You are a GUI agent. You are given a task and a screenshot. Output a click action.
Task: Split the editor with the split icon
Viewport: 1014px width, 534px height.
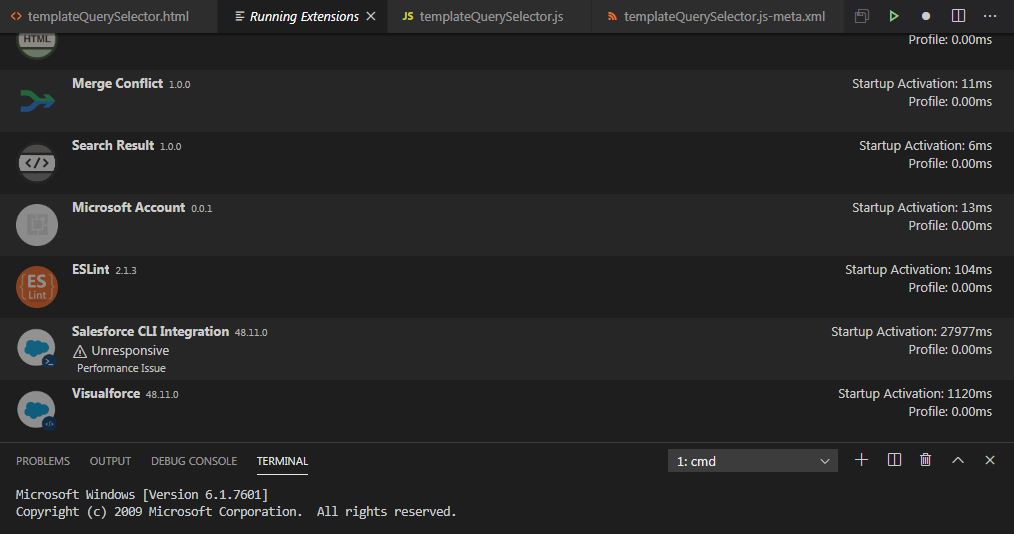[x=958, y=16]
